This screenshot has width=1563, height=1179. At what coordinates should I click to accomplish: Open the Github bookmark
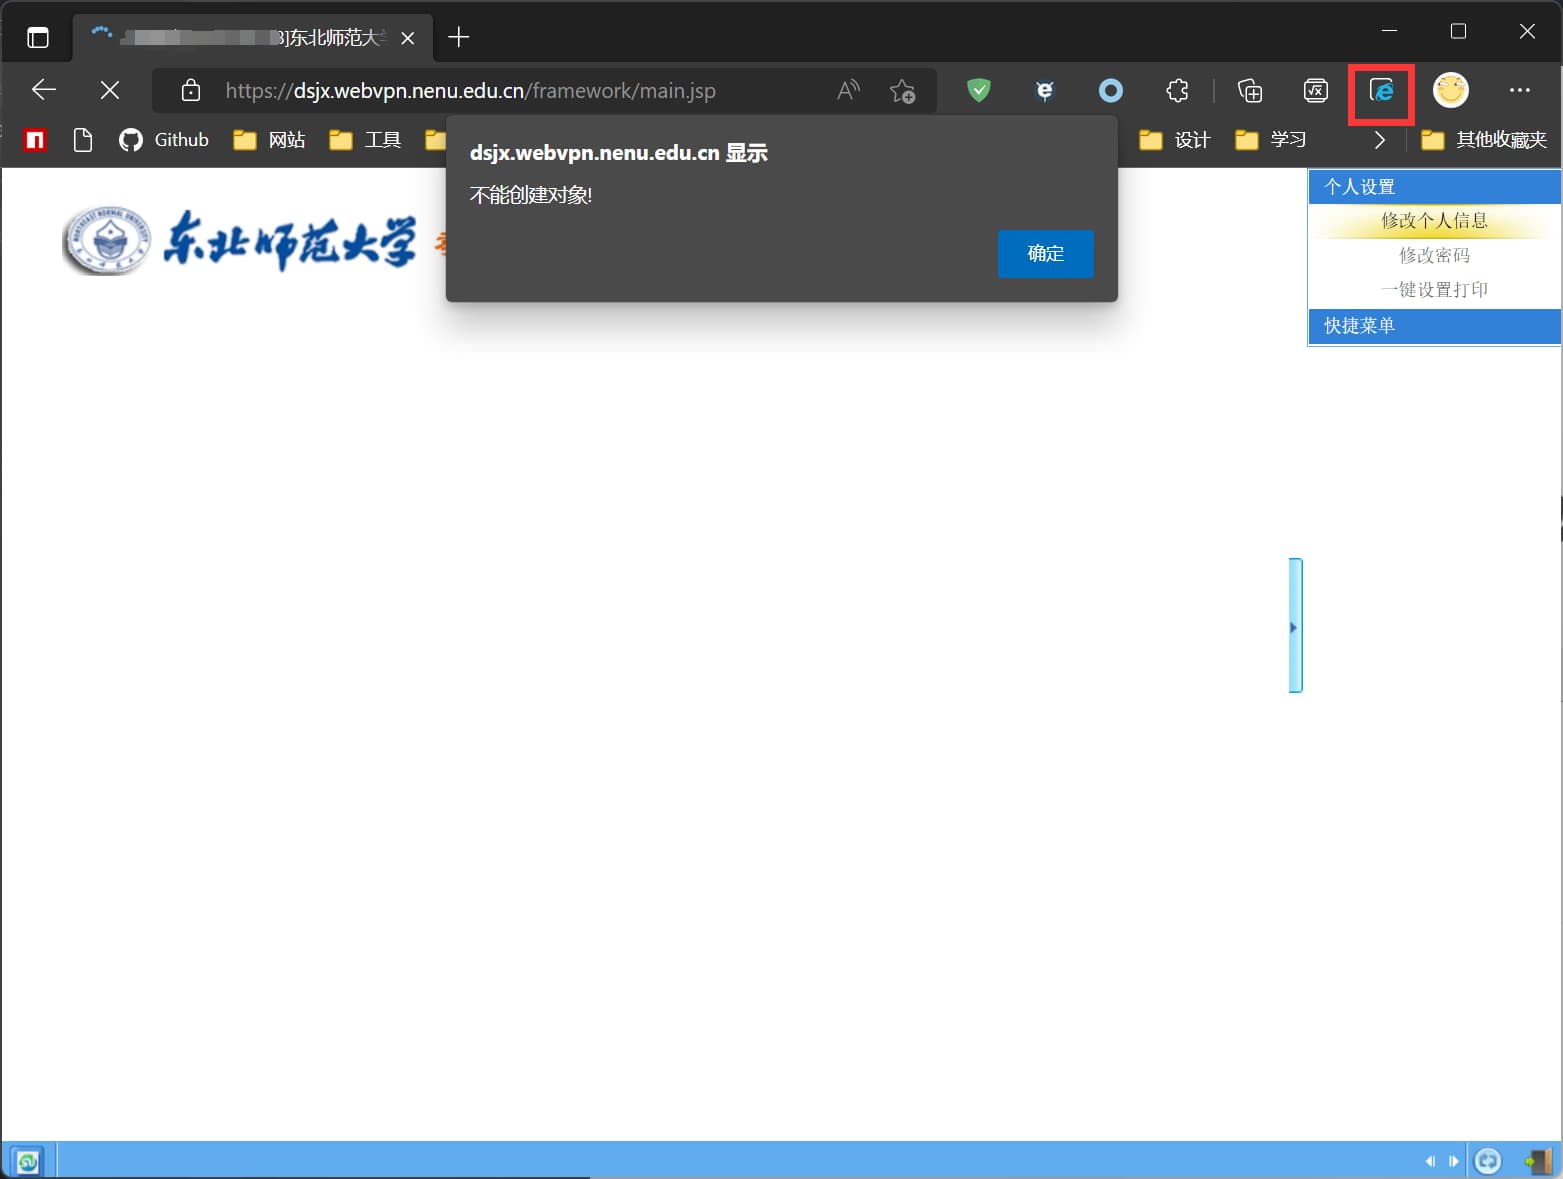point(164,140)
